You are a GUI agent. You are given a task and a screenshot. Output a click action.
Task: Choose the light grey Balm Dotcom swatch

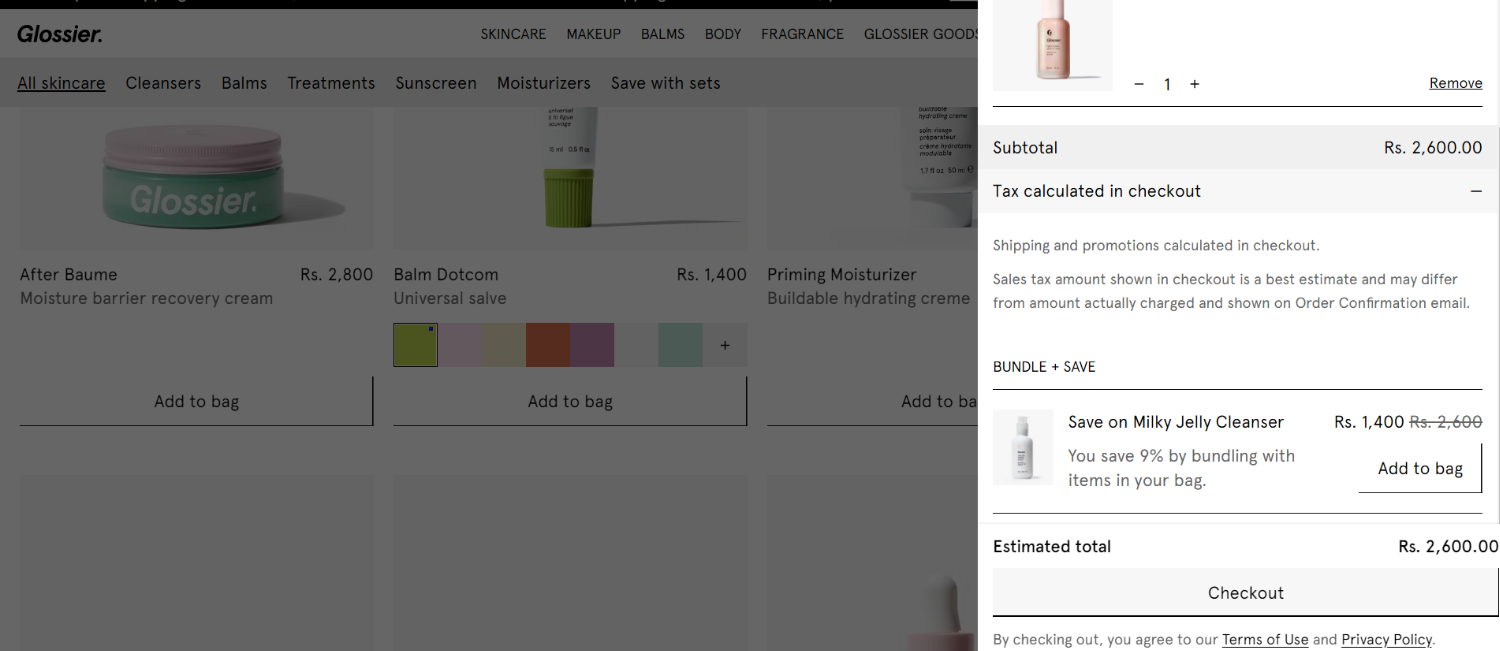(636, 345)
